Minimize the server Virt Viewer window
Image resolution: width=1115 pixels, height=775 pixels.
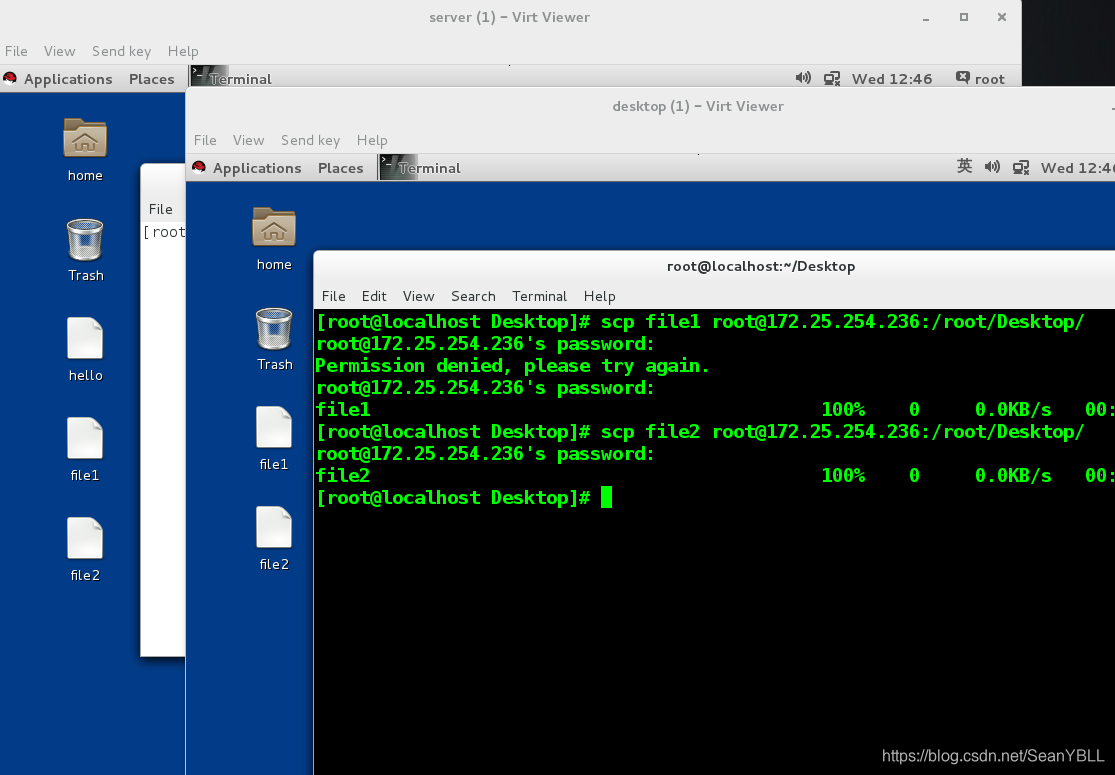(x=926, y=18)
